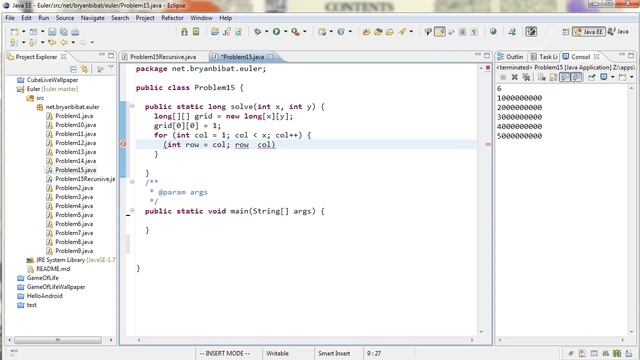
Task: Minimize the Project Explorer panel
Action: tap(101, 55)
